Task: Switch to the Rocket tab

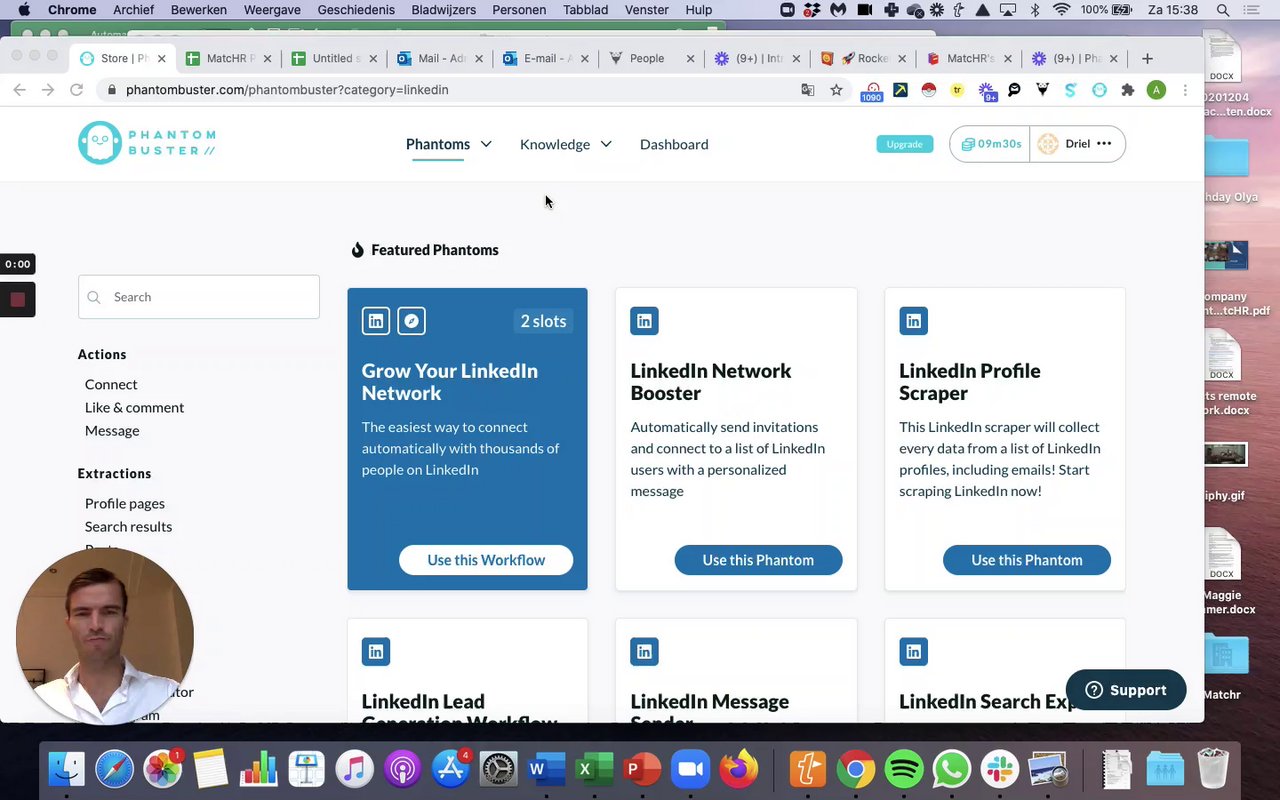Action: click(865, 58)
